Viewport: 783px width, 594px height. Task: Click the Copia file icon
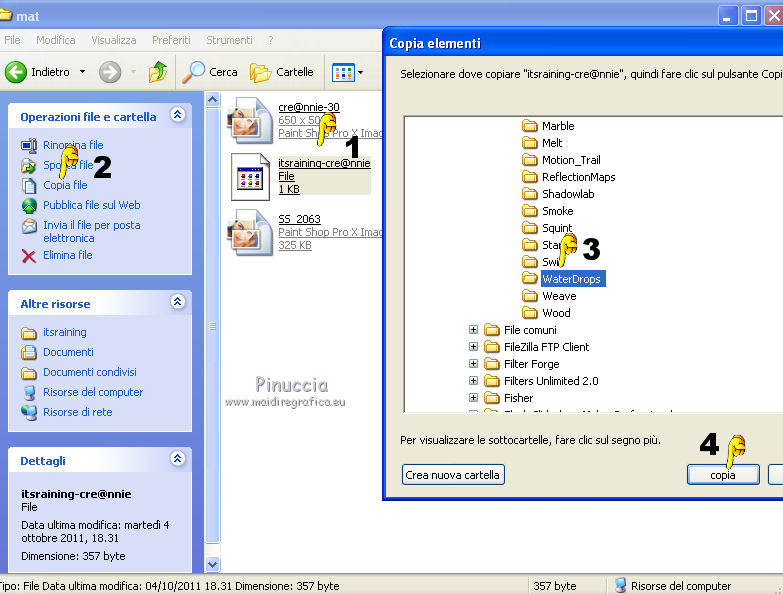pos(29,185)
